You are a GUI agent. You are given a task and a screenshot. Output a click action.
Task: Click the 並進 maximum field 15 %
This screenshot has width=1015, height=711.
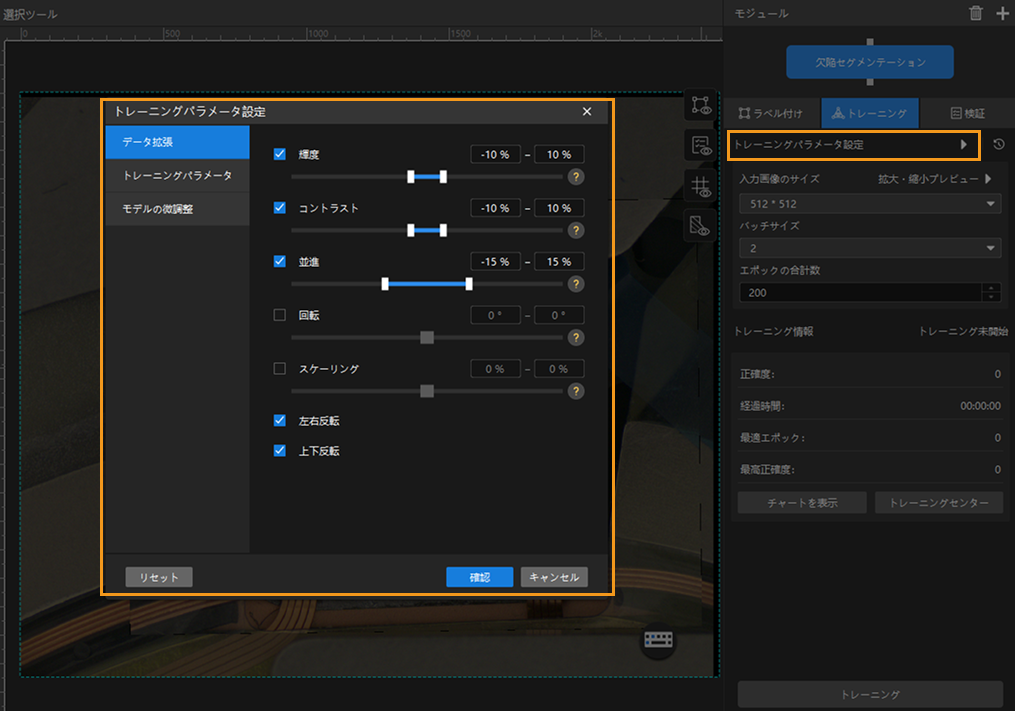pos(559,262)
